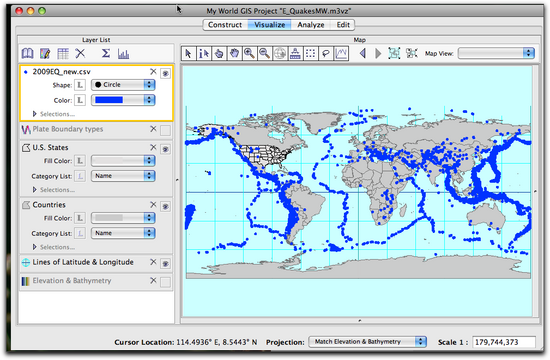Show the Plate Boundary types layer
Screen dimensions: 550x360
pos(166,131)
